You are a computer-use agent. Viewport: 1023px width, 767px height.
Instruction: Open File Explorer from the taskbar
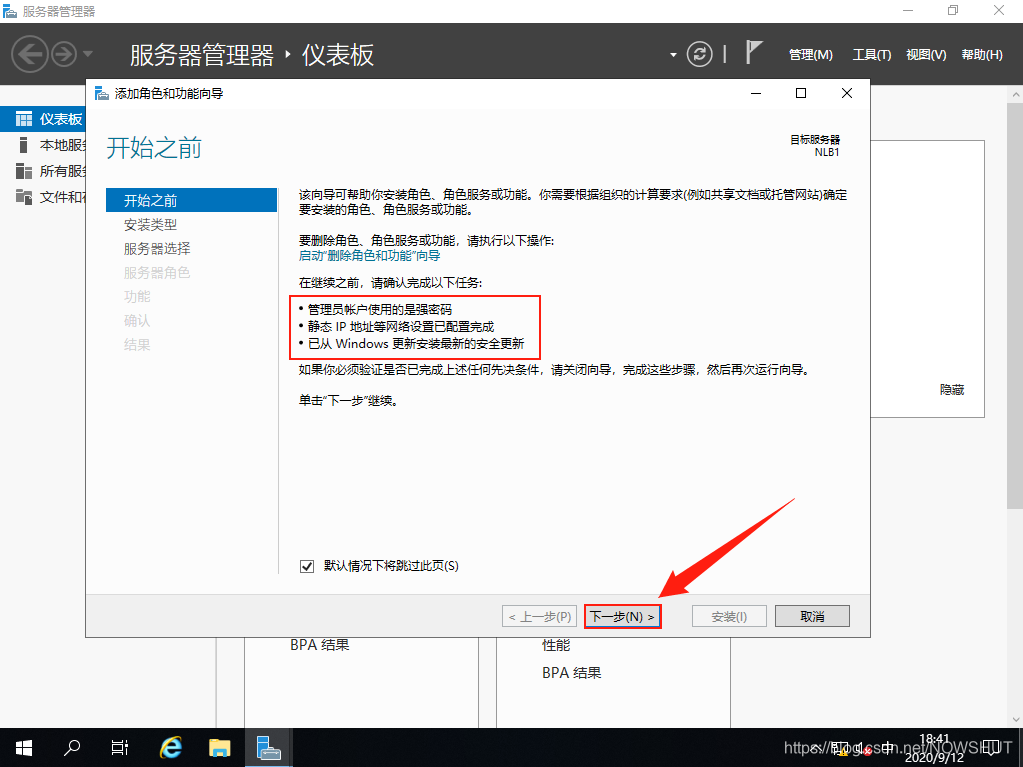coord(220,747)
